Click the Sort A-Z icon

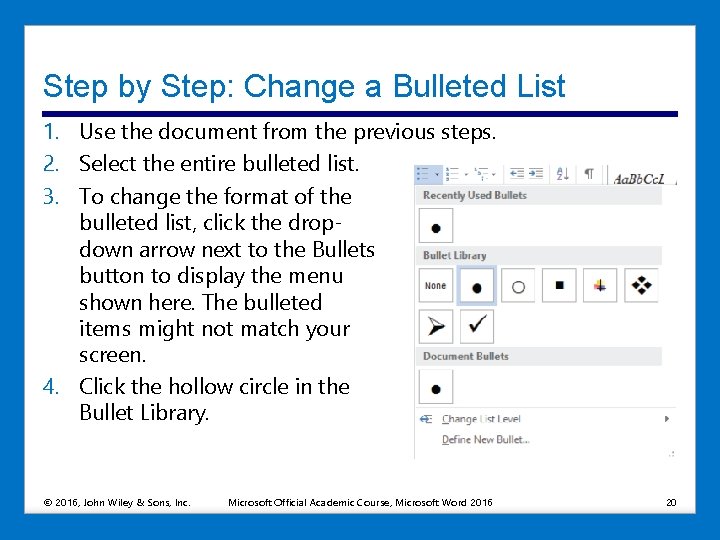[x=563, y=174]
